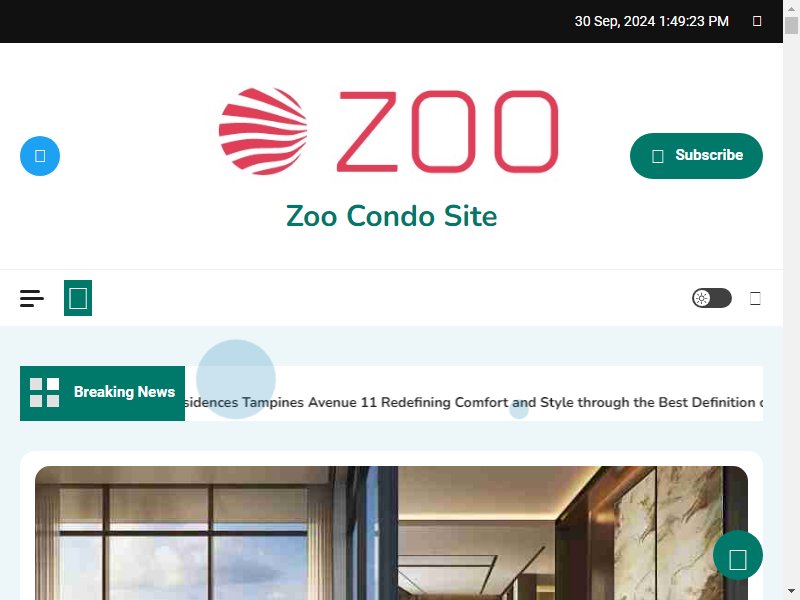Image resolution: width=800 pixels, height=600 pixels.
Task: Click the small icon right of theme toggle
Action: (x=755, y=298)
